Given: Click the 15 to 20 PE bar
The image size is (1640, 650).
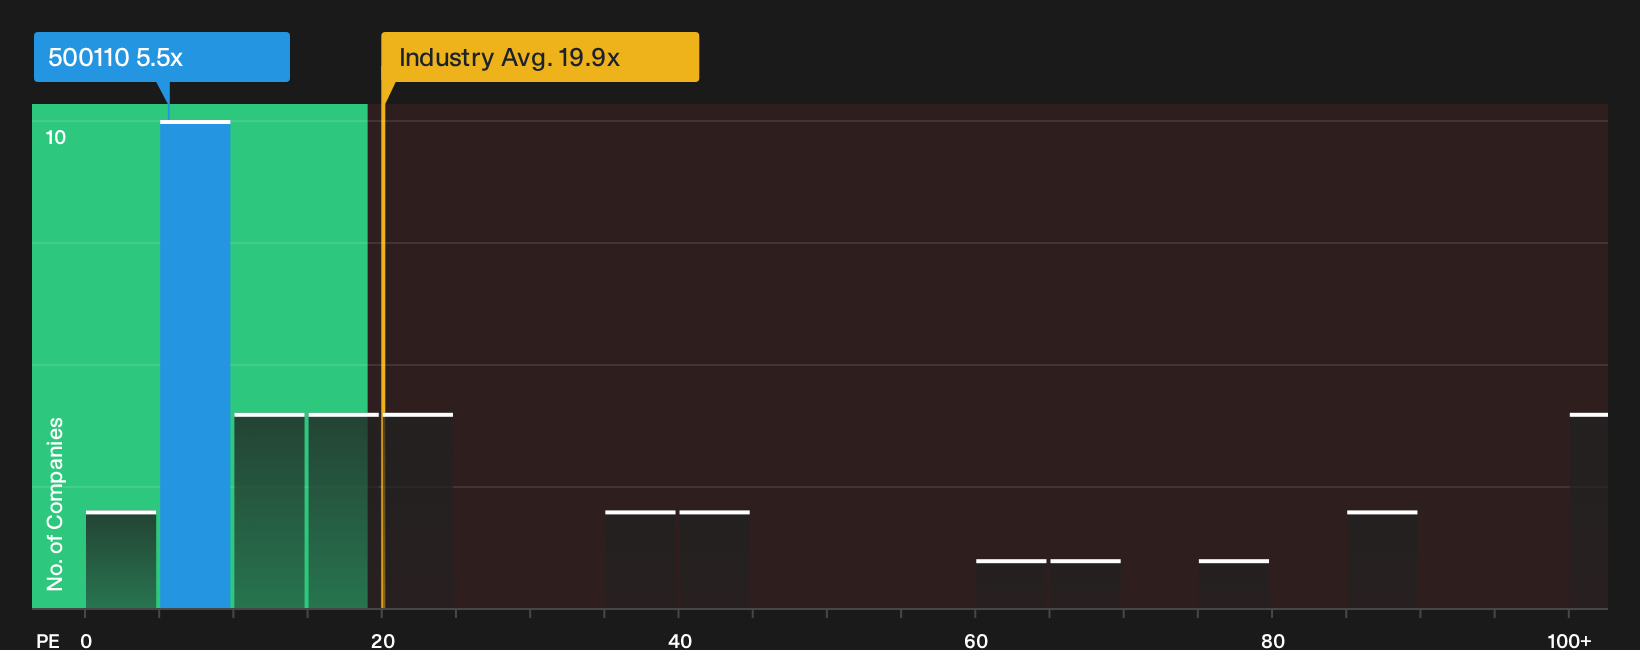Looking at the screenshot, I should click(343, 510).
